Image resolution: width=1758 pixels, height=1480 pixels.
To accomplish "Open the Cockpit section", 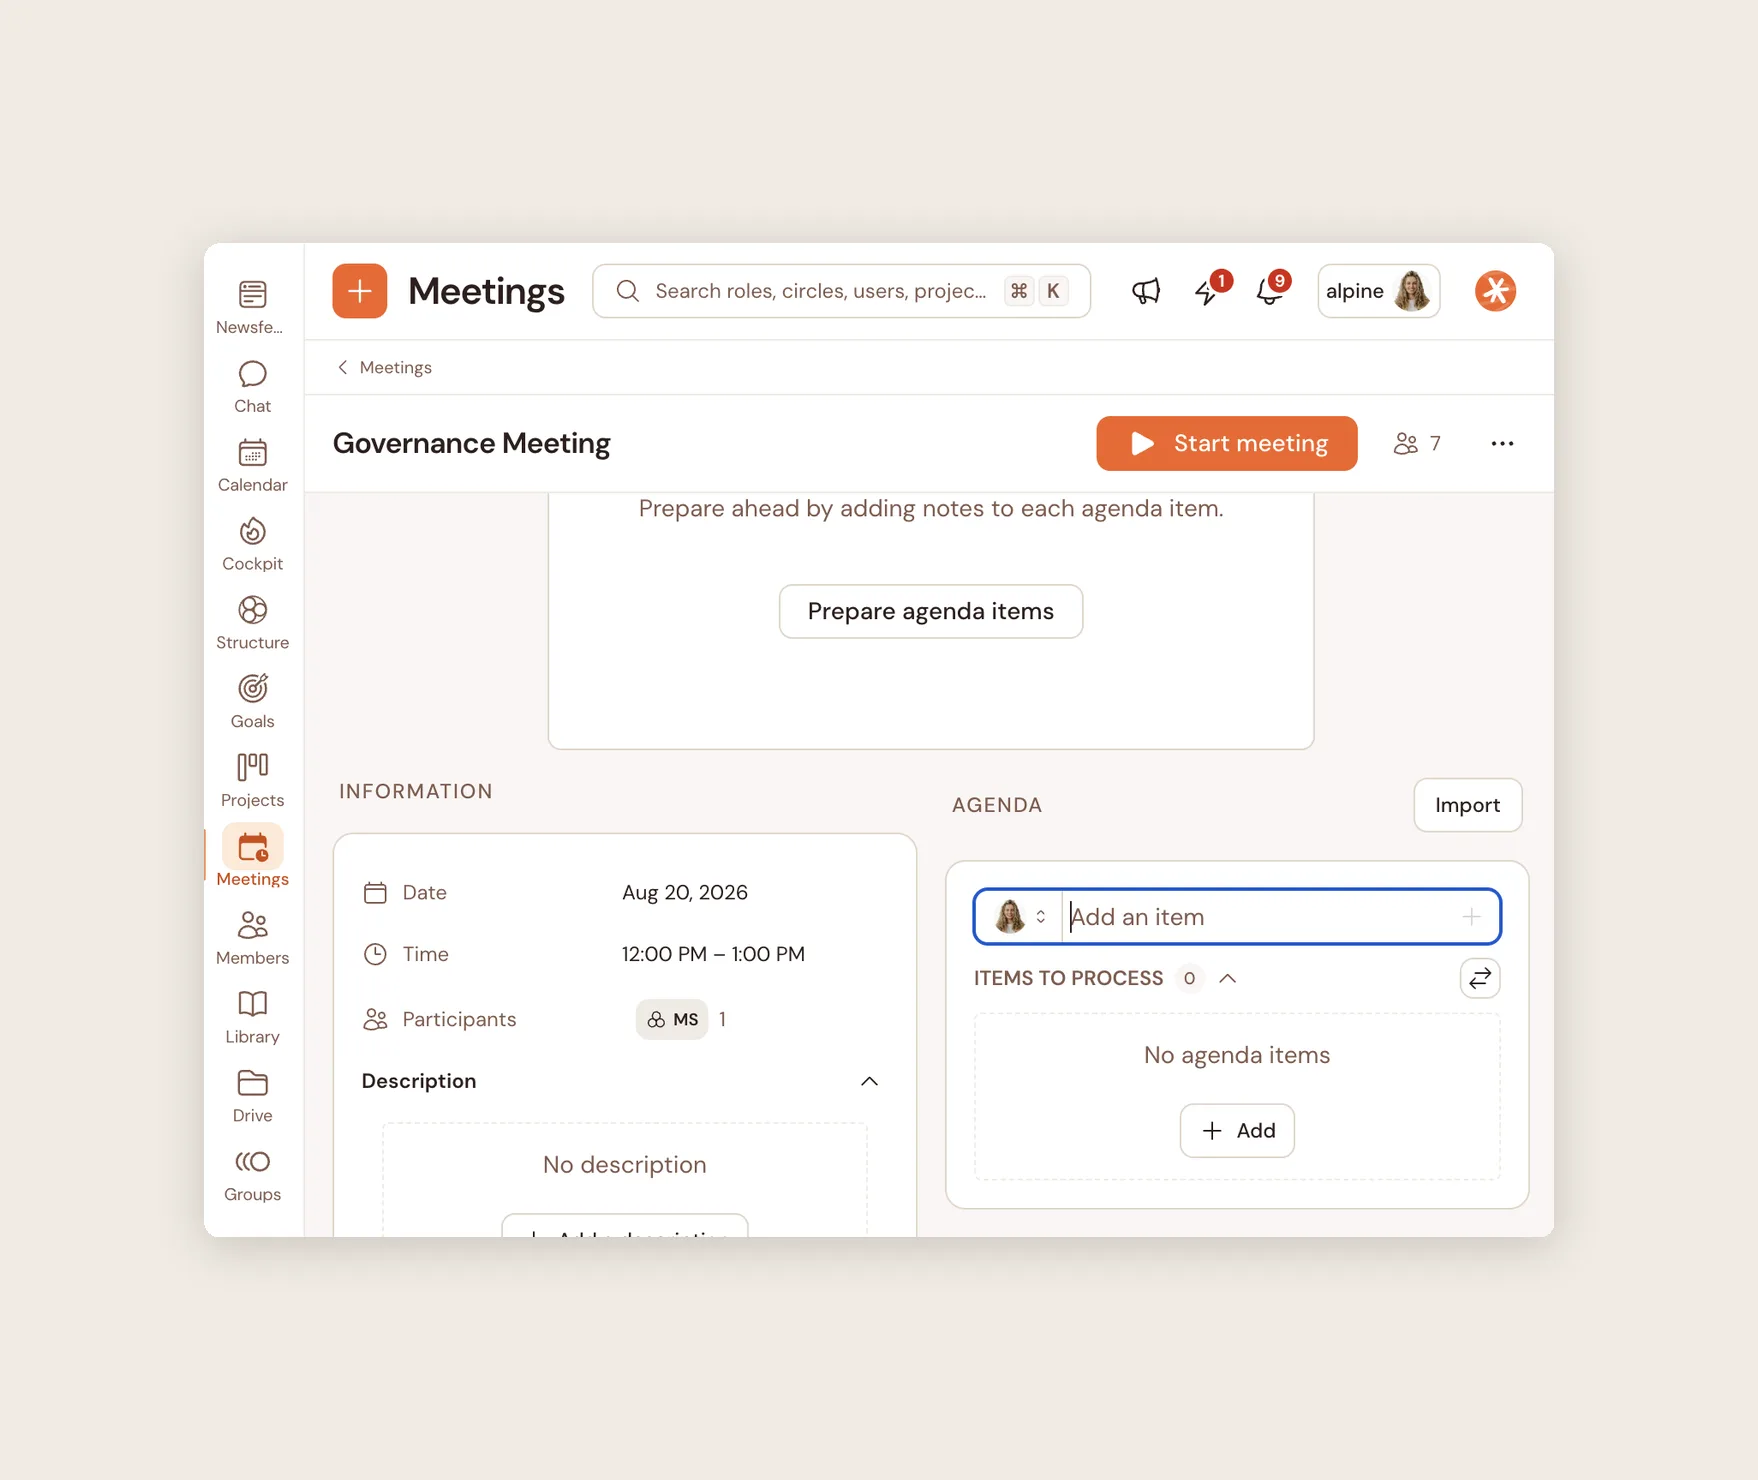I will [252, 544].
